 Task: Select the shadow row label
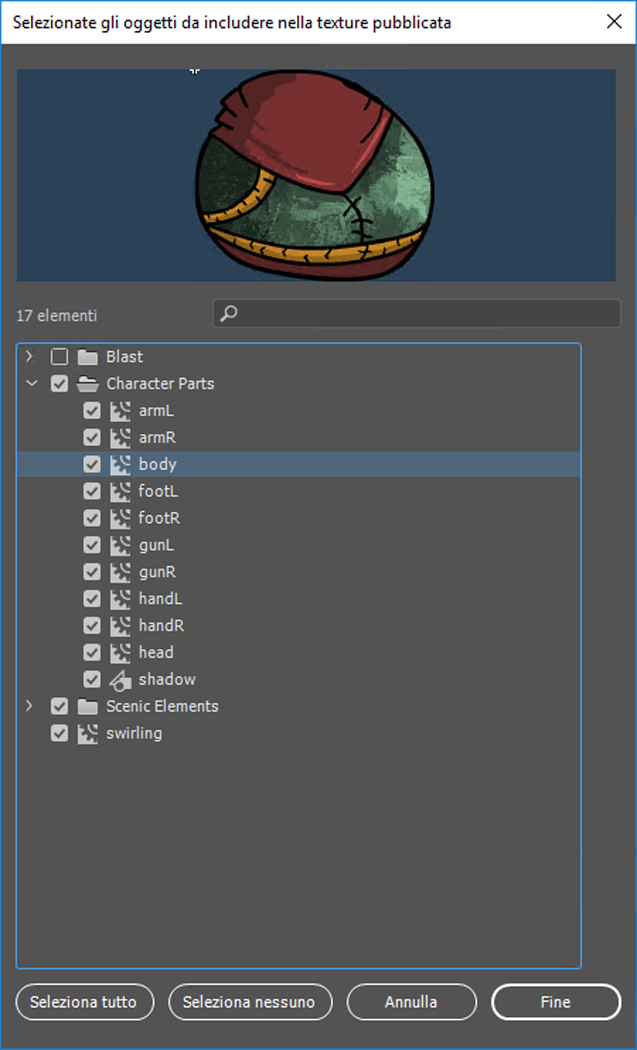click(x=167, y=679)
